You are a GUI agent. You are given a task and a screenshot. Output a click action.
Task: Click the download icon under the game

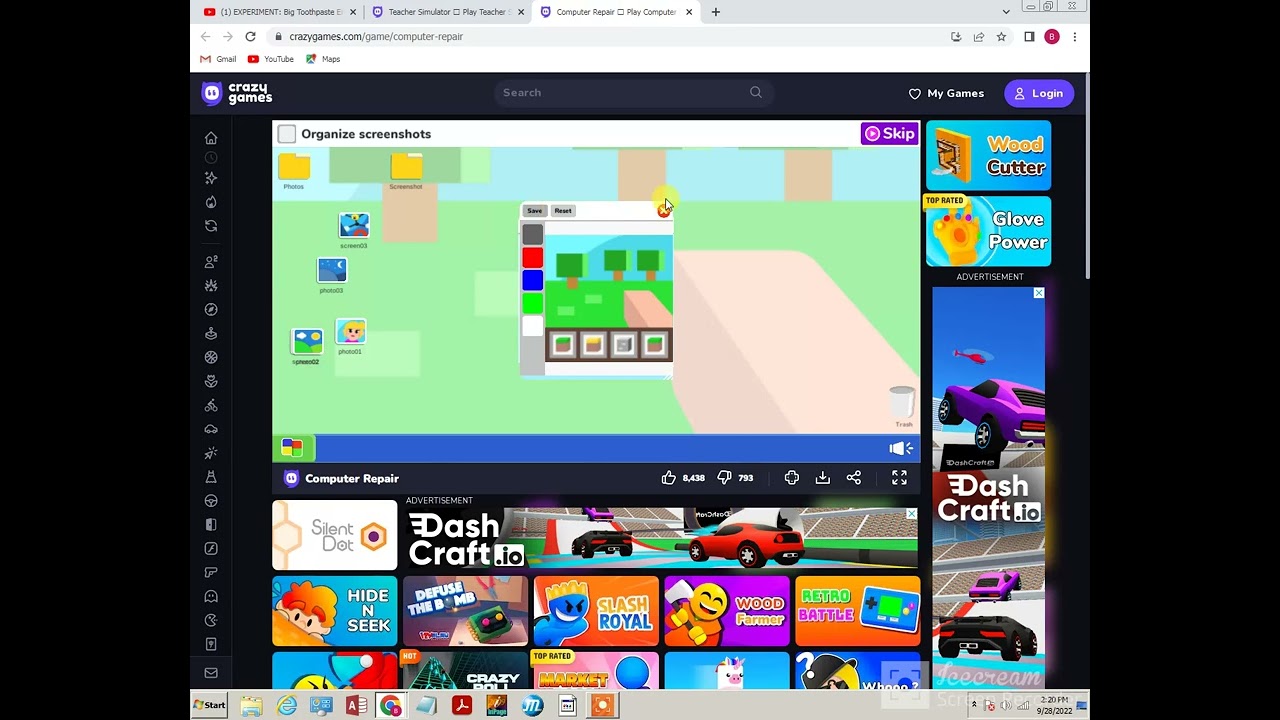[x=823, y=478]
